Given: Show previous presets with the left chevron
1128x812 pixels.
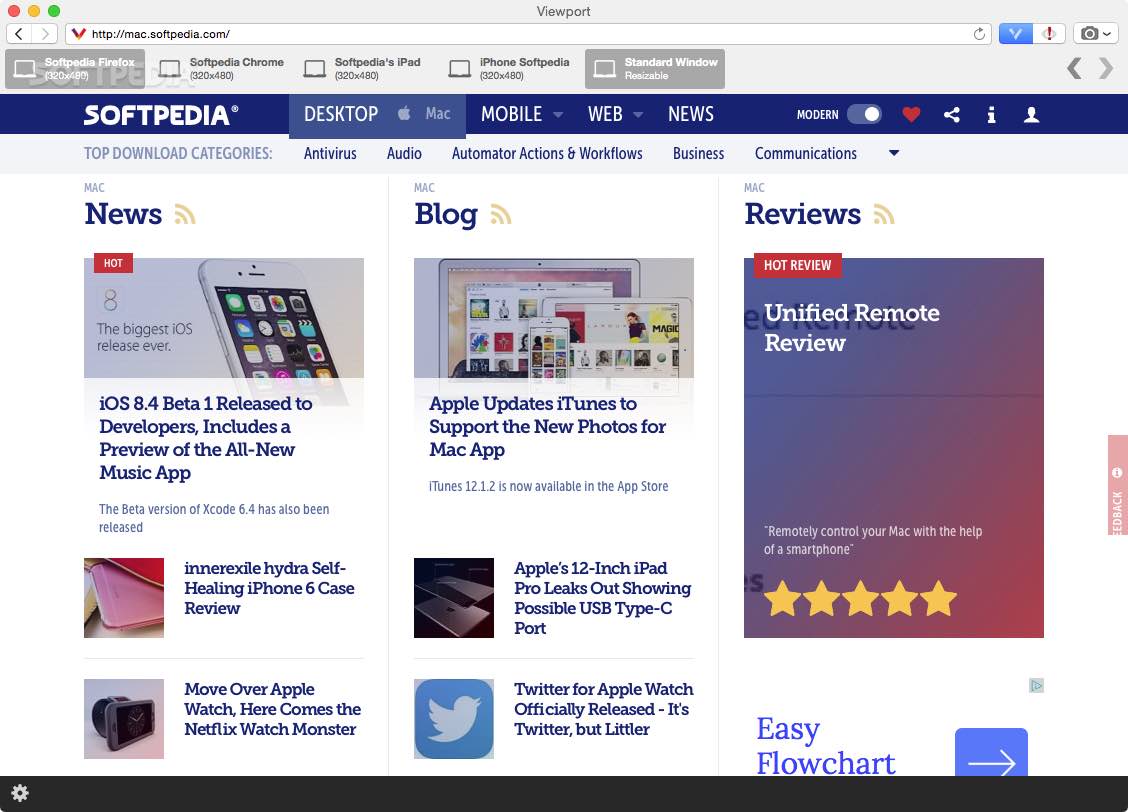Looking at the screenshot, I should coord(1074,69).
